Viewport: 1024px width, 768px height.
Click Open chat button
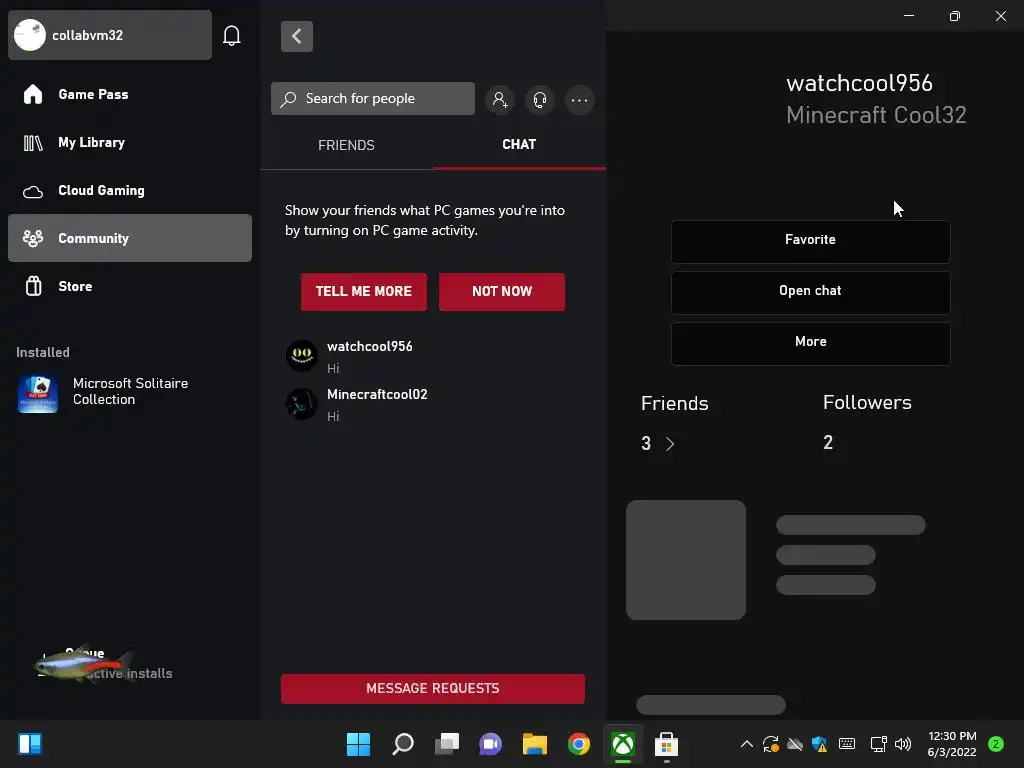[810, 292]
